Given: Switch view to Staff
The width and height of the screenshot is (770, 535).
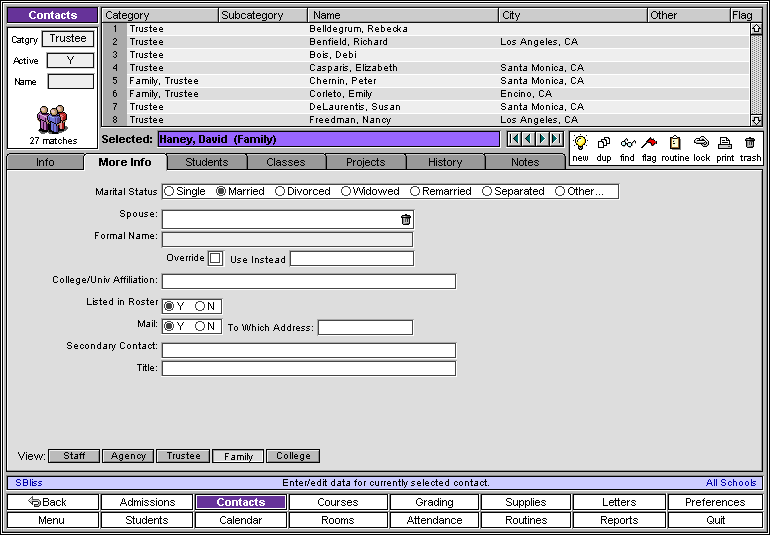Looking at the screenshot, I should pyautogui.click(x=74, y=456).
